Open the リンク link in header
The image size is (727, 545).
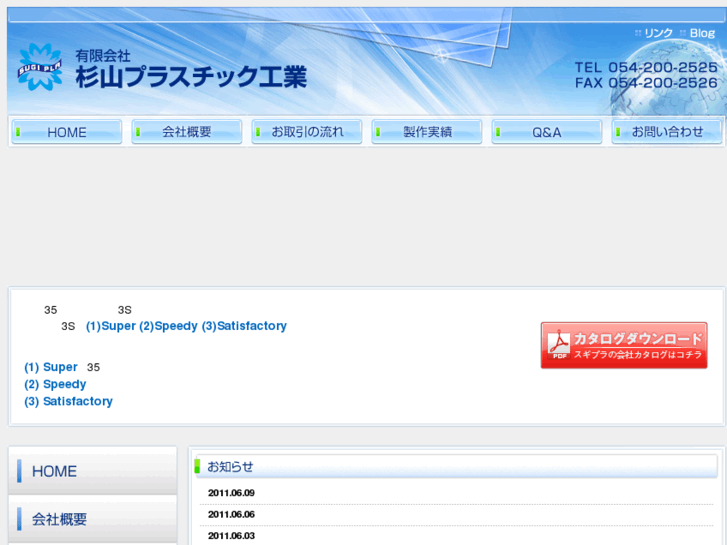point(658,33)
